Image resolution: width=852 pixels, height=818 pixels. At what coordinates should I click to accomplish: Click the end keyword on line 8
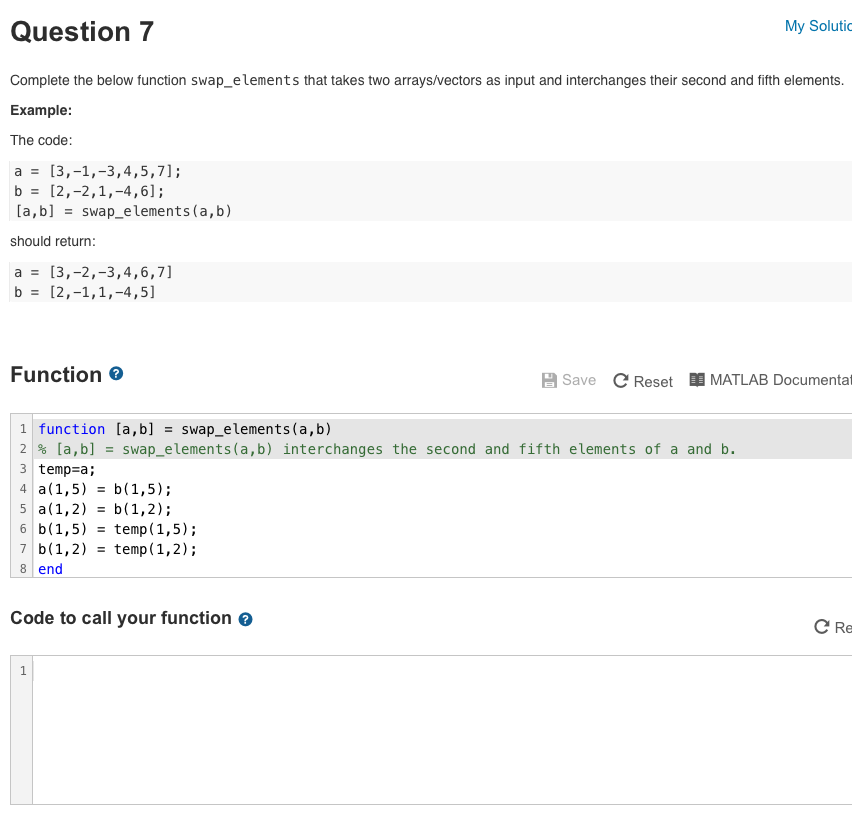[x=49, y=569]
